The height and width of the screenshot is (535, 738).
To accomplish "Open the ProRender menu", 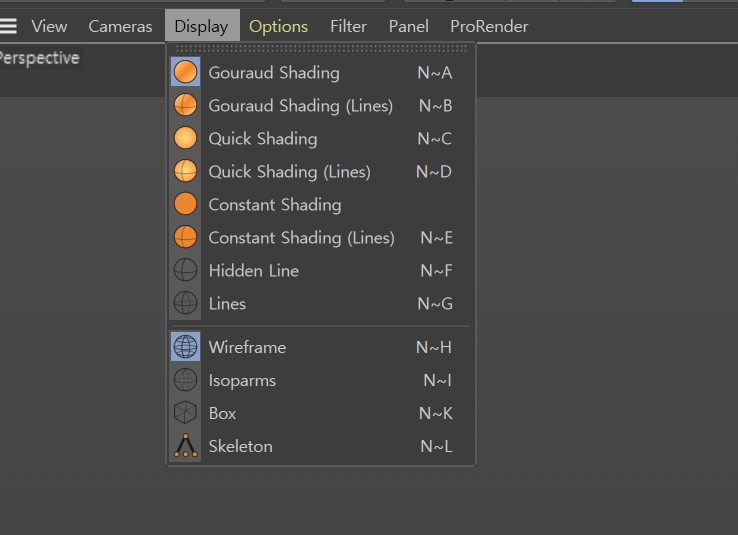I will (489, 26).
